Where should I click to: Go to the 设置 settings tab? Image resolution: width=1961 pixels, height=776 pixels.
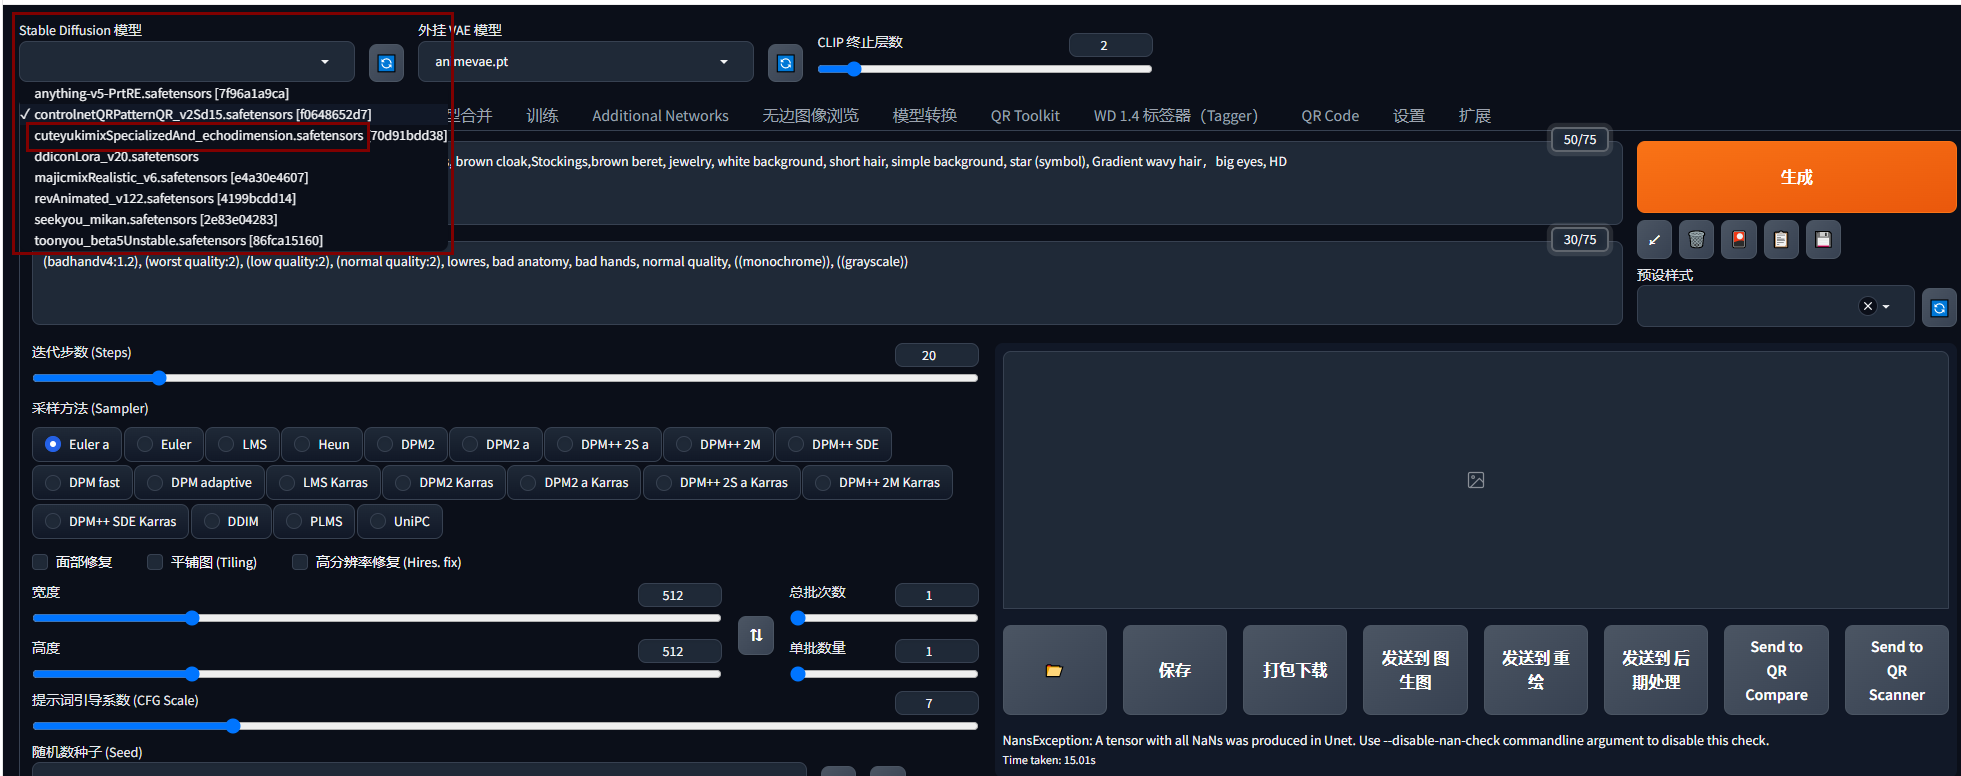click(x=1409, y=116)
